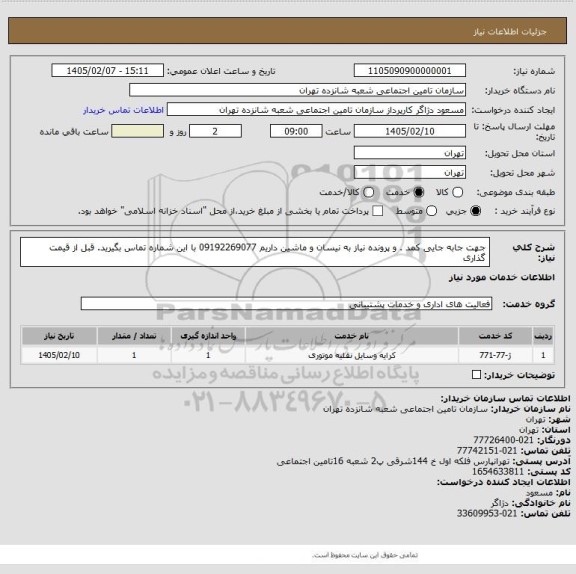Open the اطلاعات تماس خریدار link

123,110
